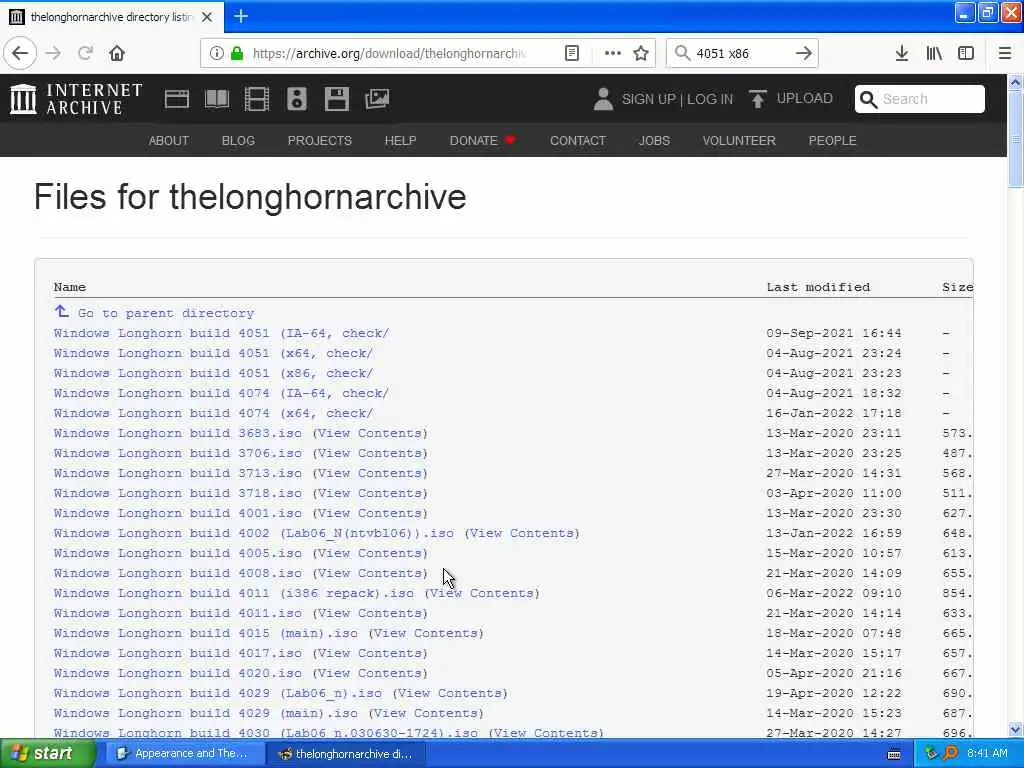
Task: Toggle reader view icon in address bar
Action: [571, 53]
